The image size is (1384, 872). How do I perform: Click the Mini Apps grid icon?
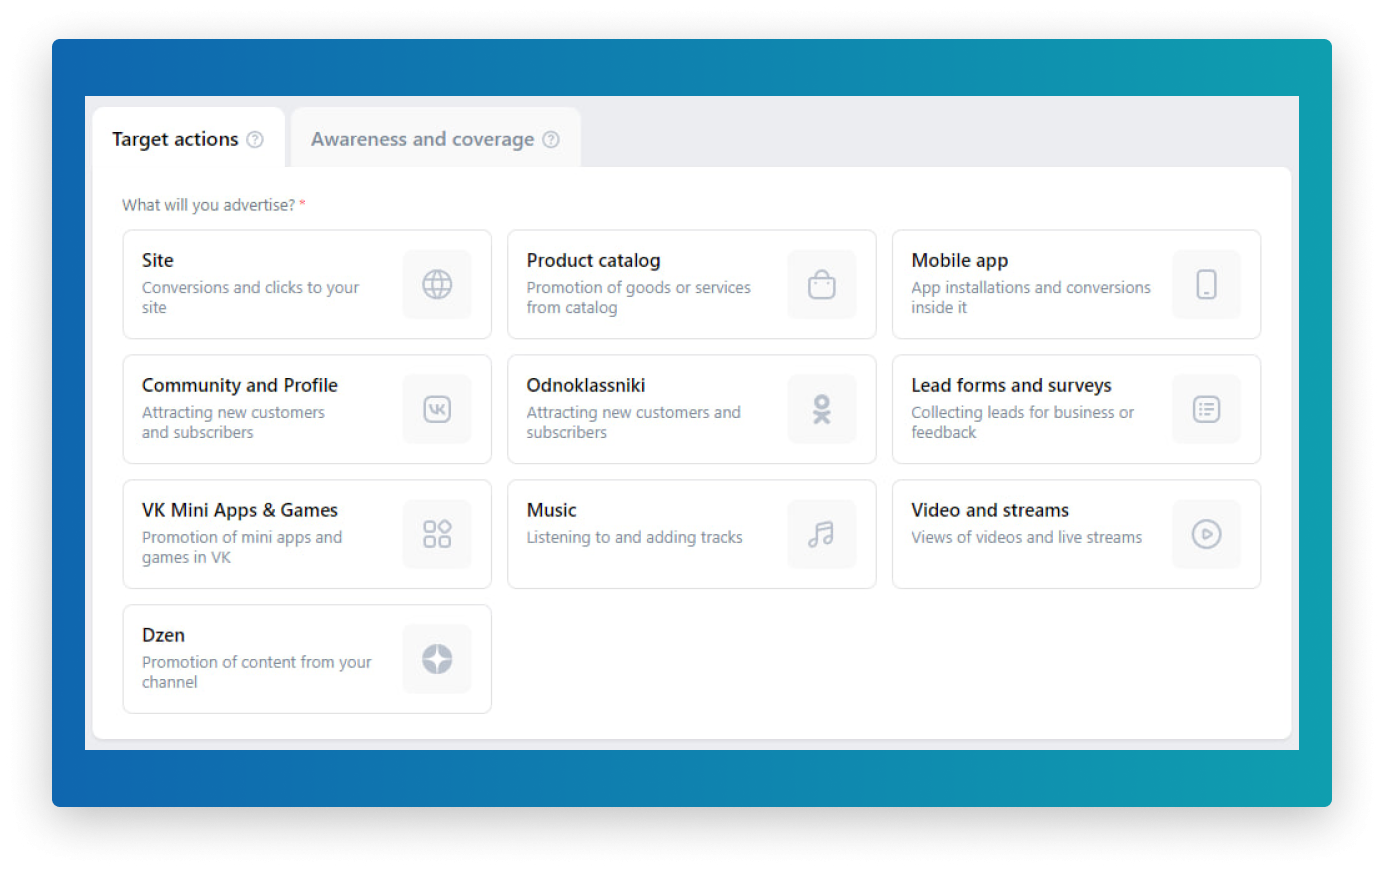pyautogui.click(x=437, y=534)
